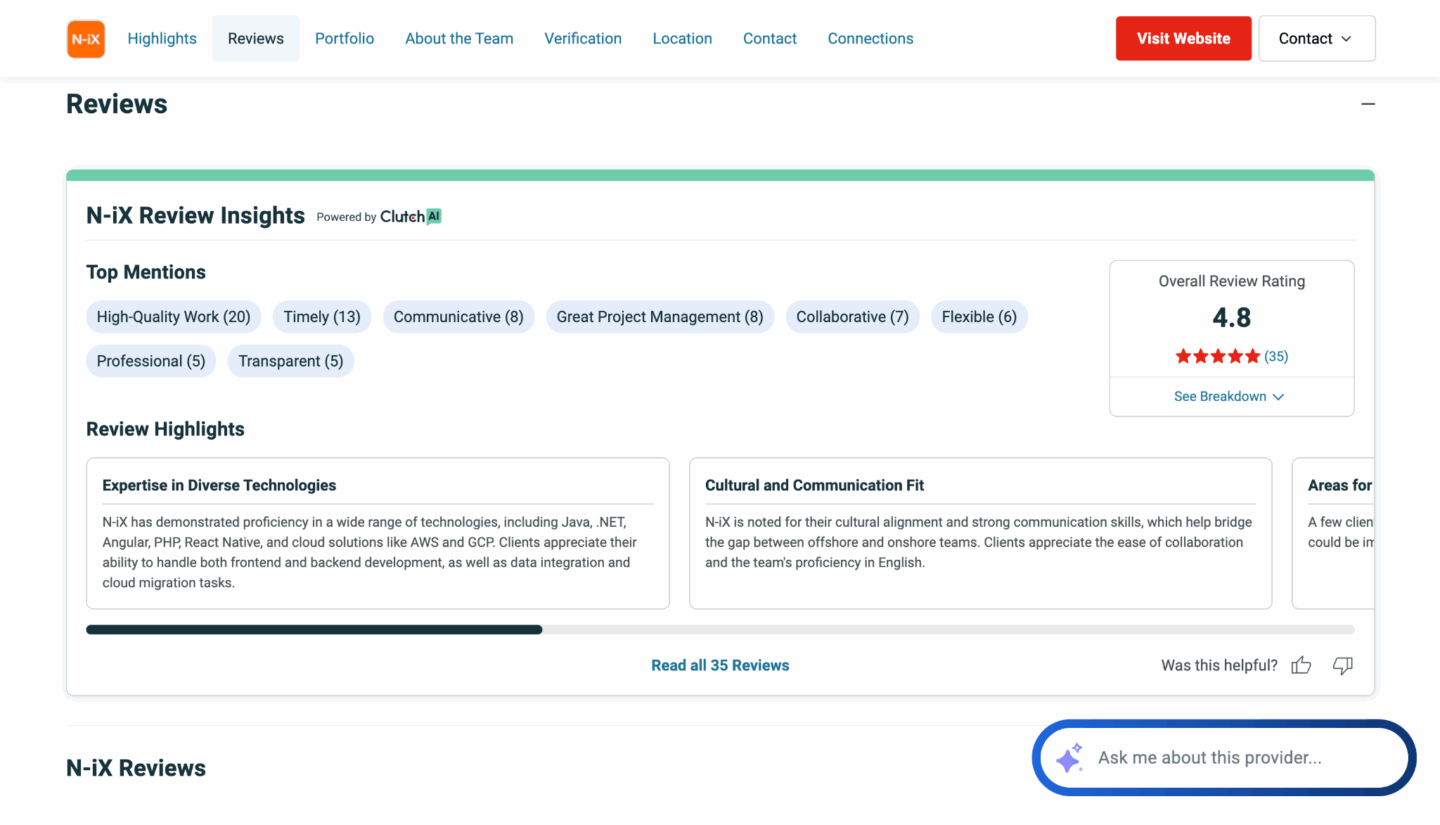
Task: Click the Clutch AI logo
Action: pyautogui.click(x=411, y=216)
